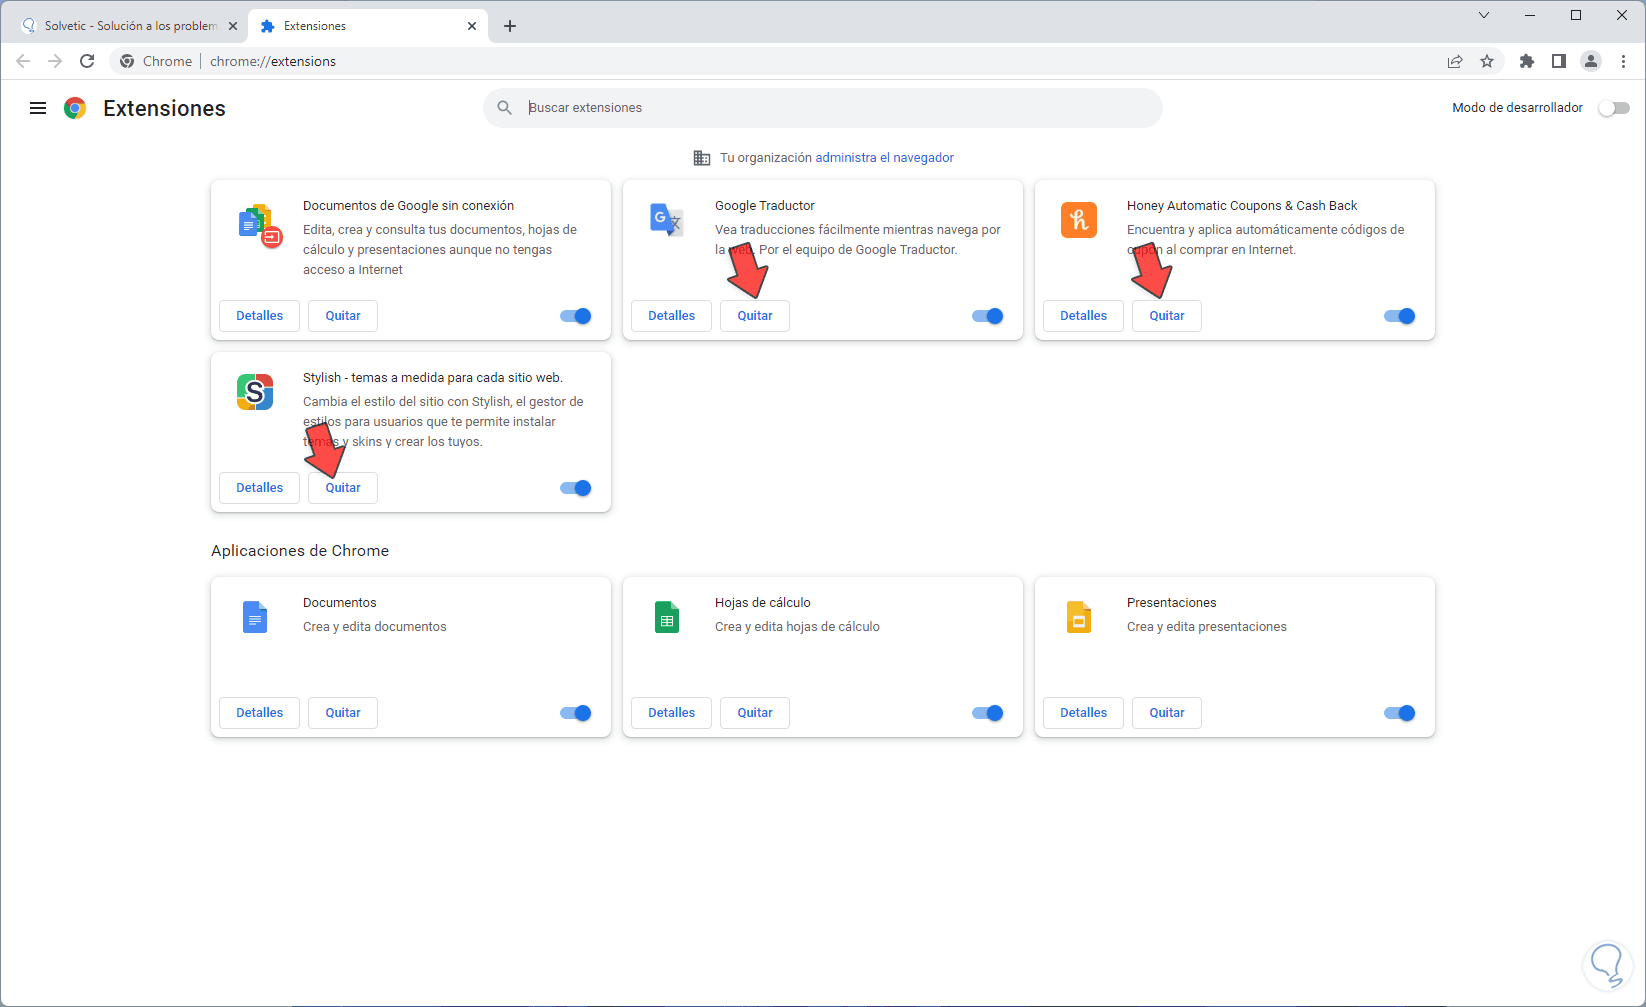This screenshot has height=1007, width=1646.
Task: Close the Extensiones tab
Action: (x=472, y=26)
